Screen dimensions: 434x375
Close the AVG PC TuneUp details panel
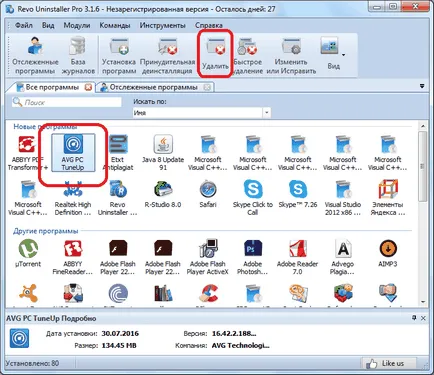423,318
